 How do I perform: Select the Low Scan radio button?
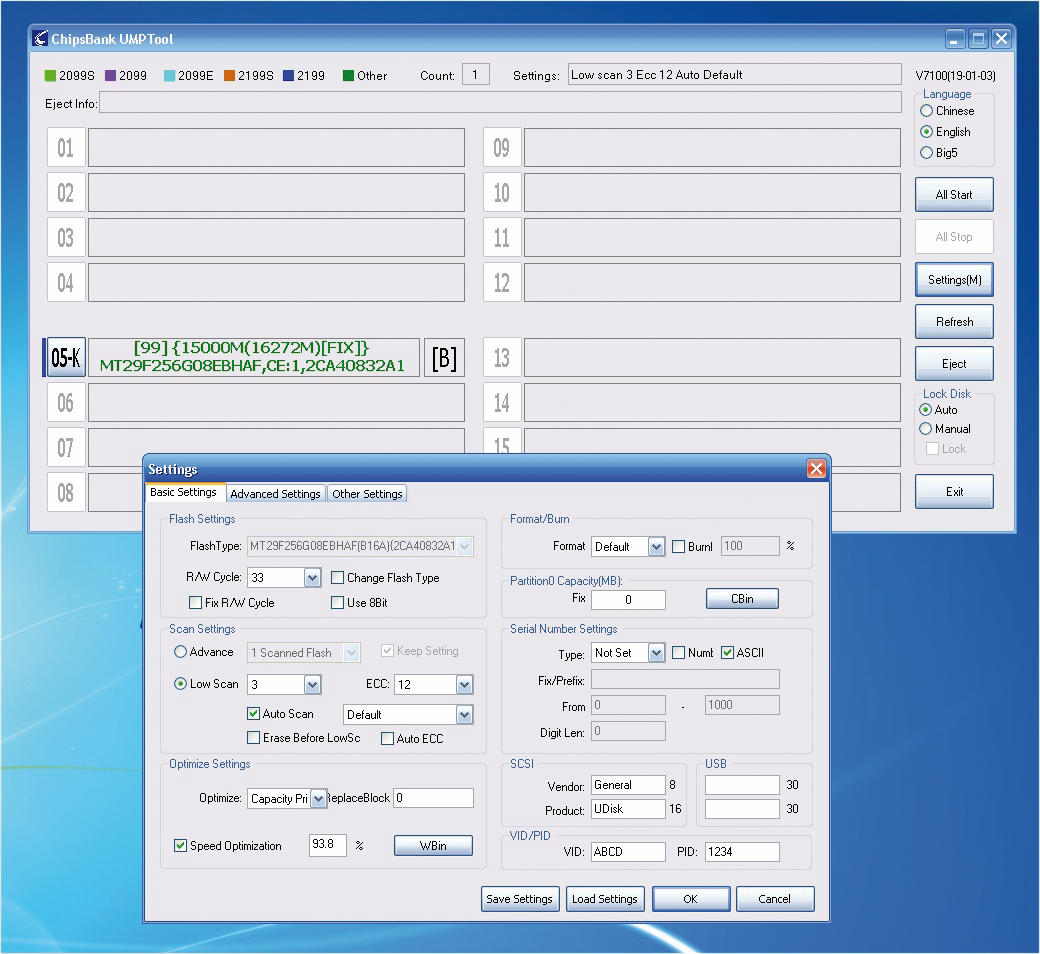[x=180, y=684]
